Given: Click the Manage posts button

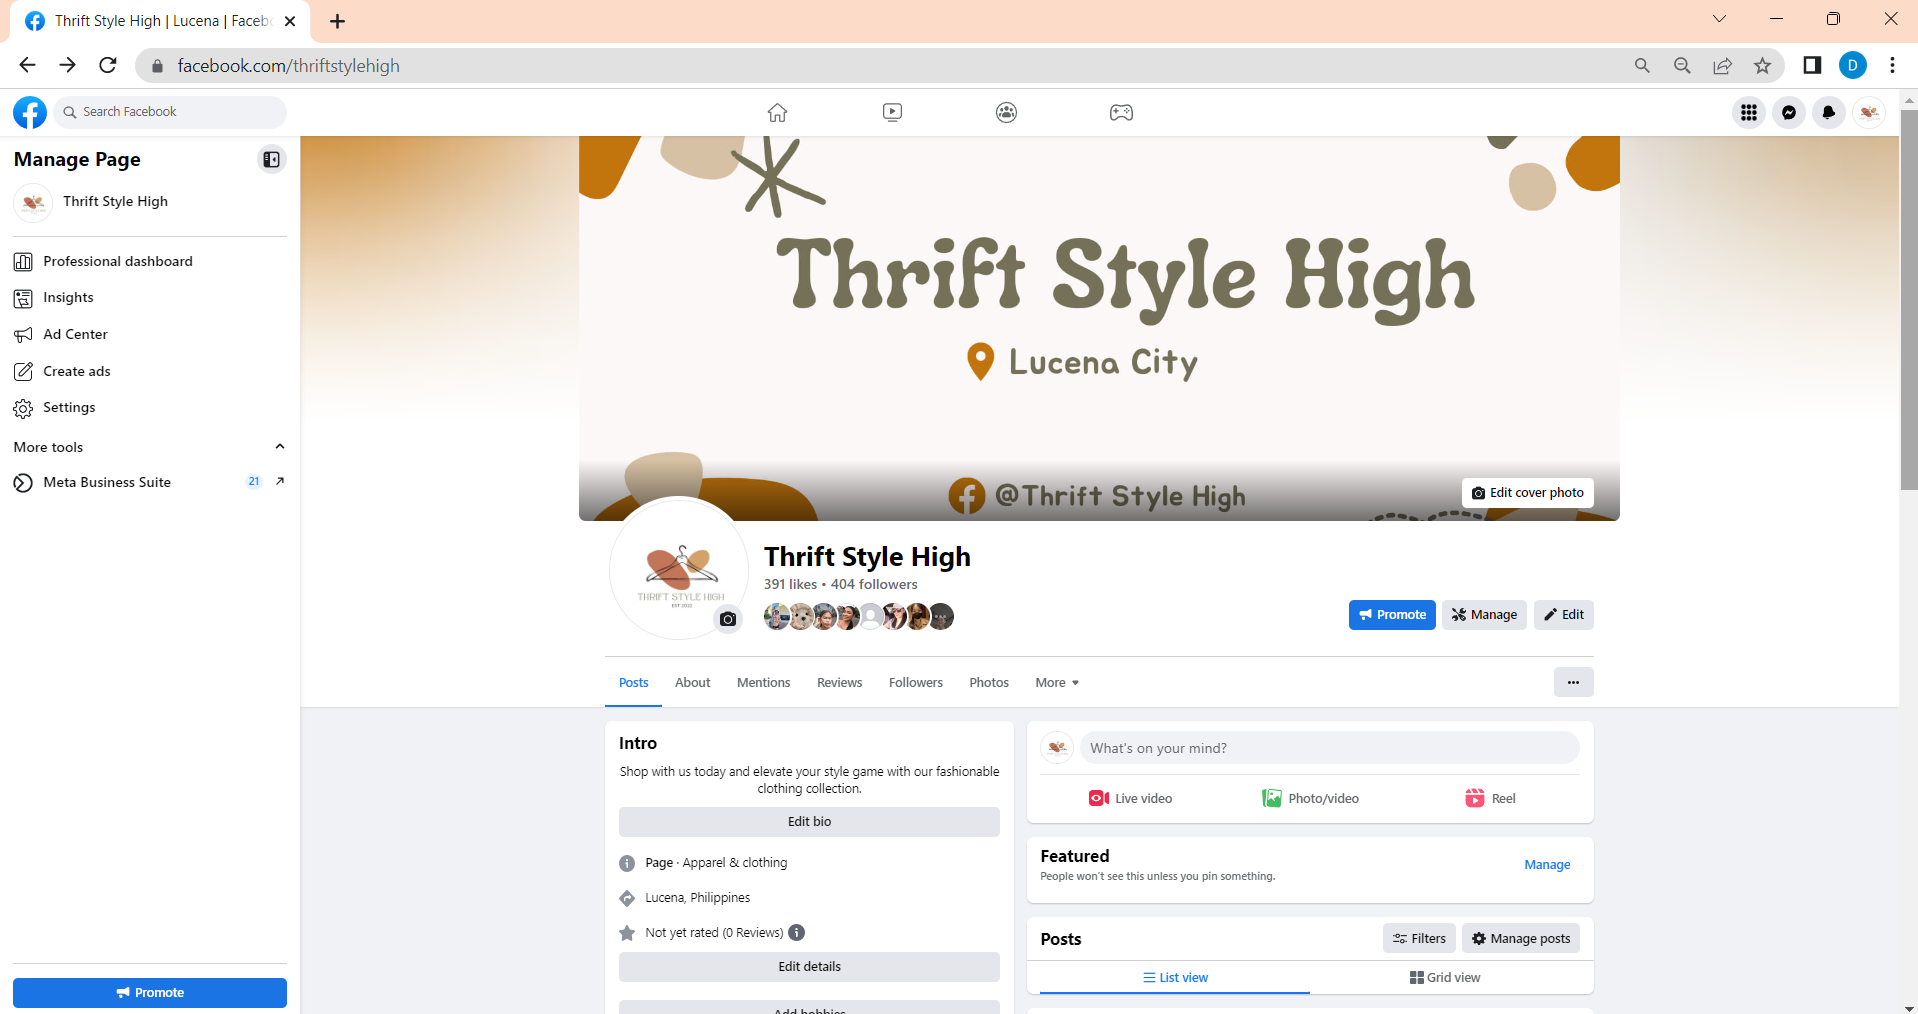Looking at the screenshot, I should pyautogui.click(x=1520, y=939).
